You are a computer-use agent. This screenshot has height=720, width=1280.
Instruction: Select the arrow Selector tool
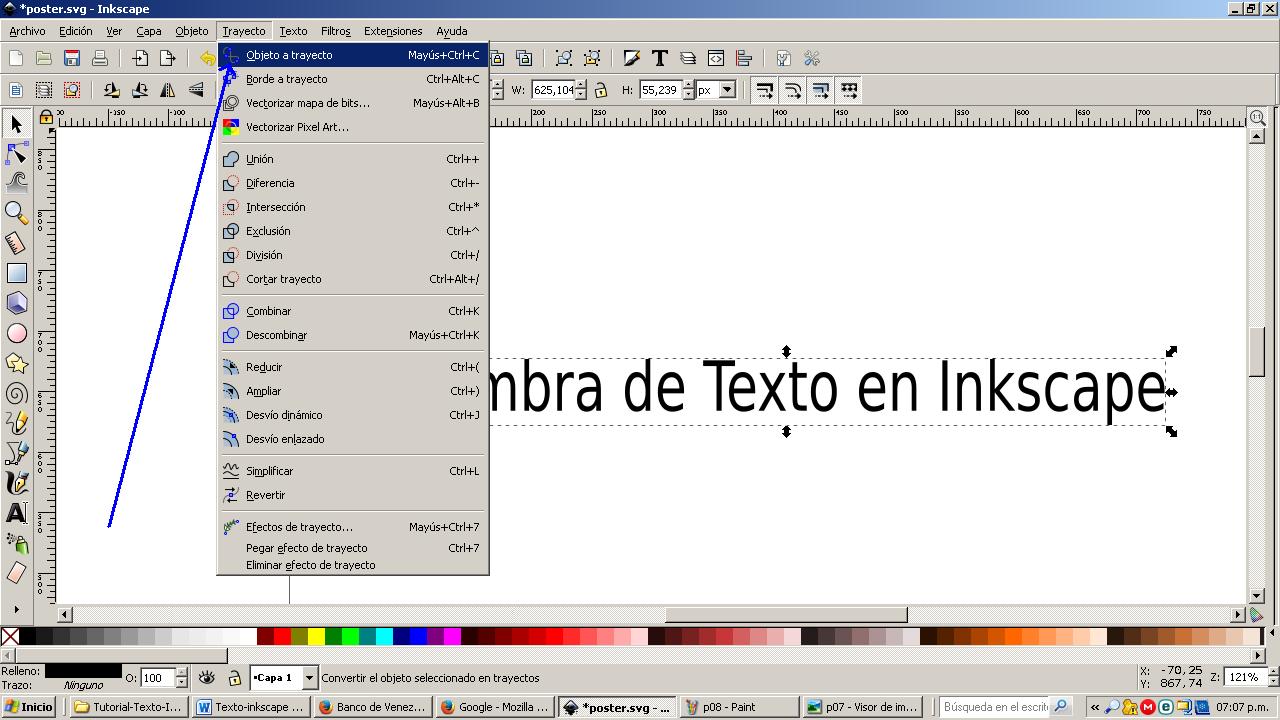[x=16, y=124]
